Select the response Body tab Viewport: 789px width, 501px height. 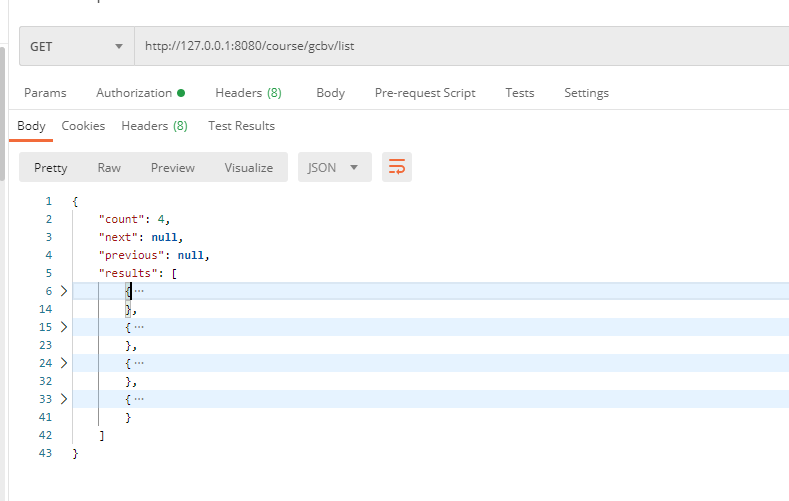click(31, 126)
